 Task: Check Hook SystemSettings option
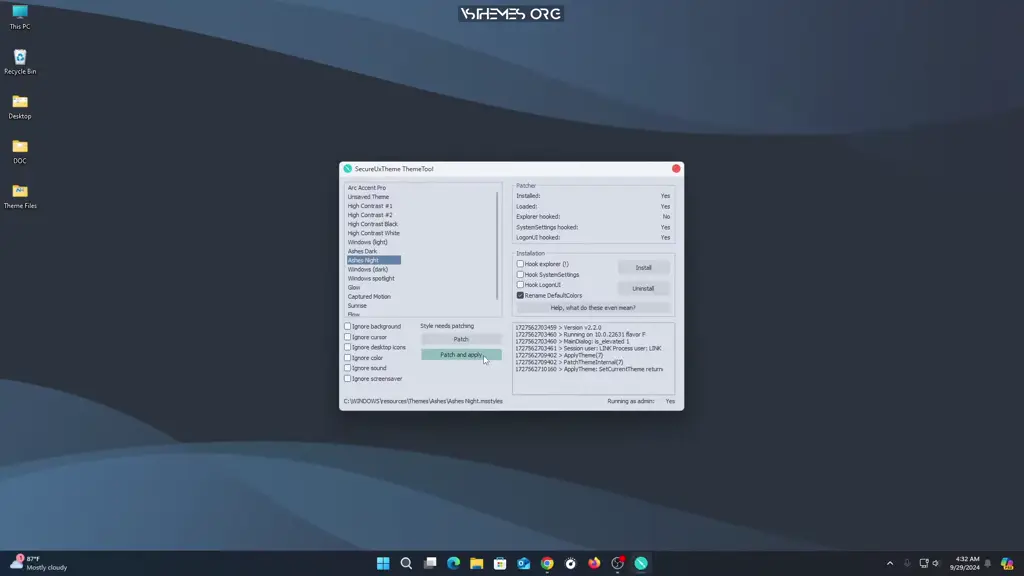click(520, 274)
